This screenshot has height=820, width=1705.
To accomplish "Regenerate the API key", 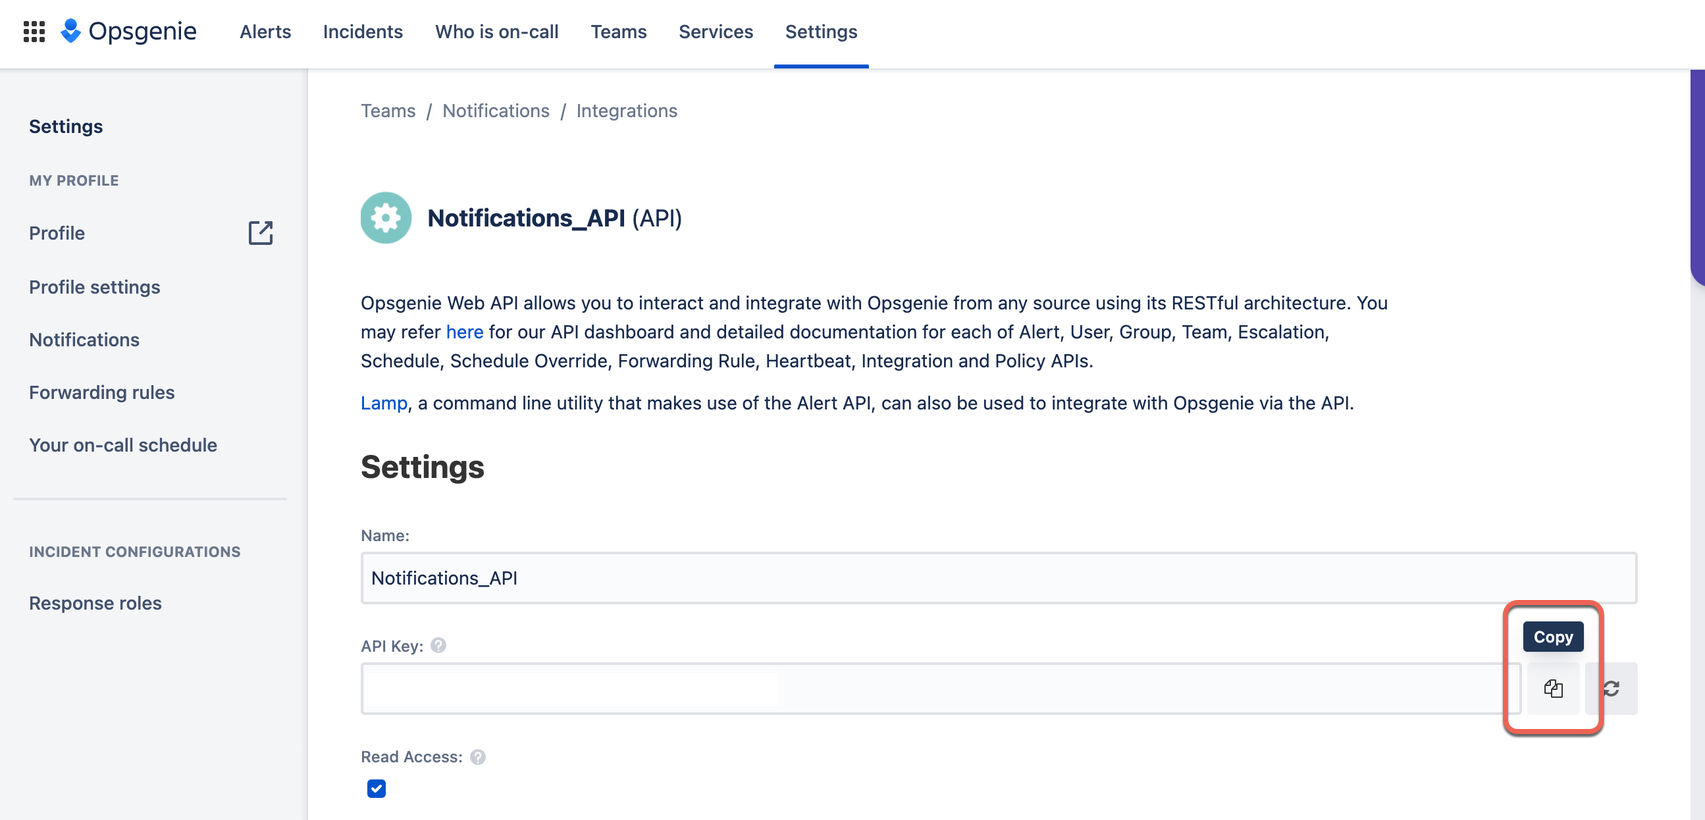I will tap(1611, 688).
